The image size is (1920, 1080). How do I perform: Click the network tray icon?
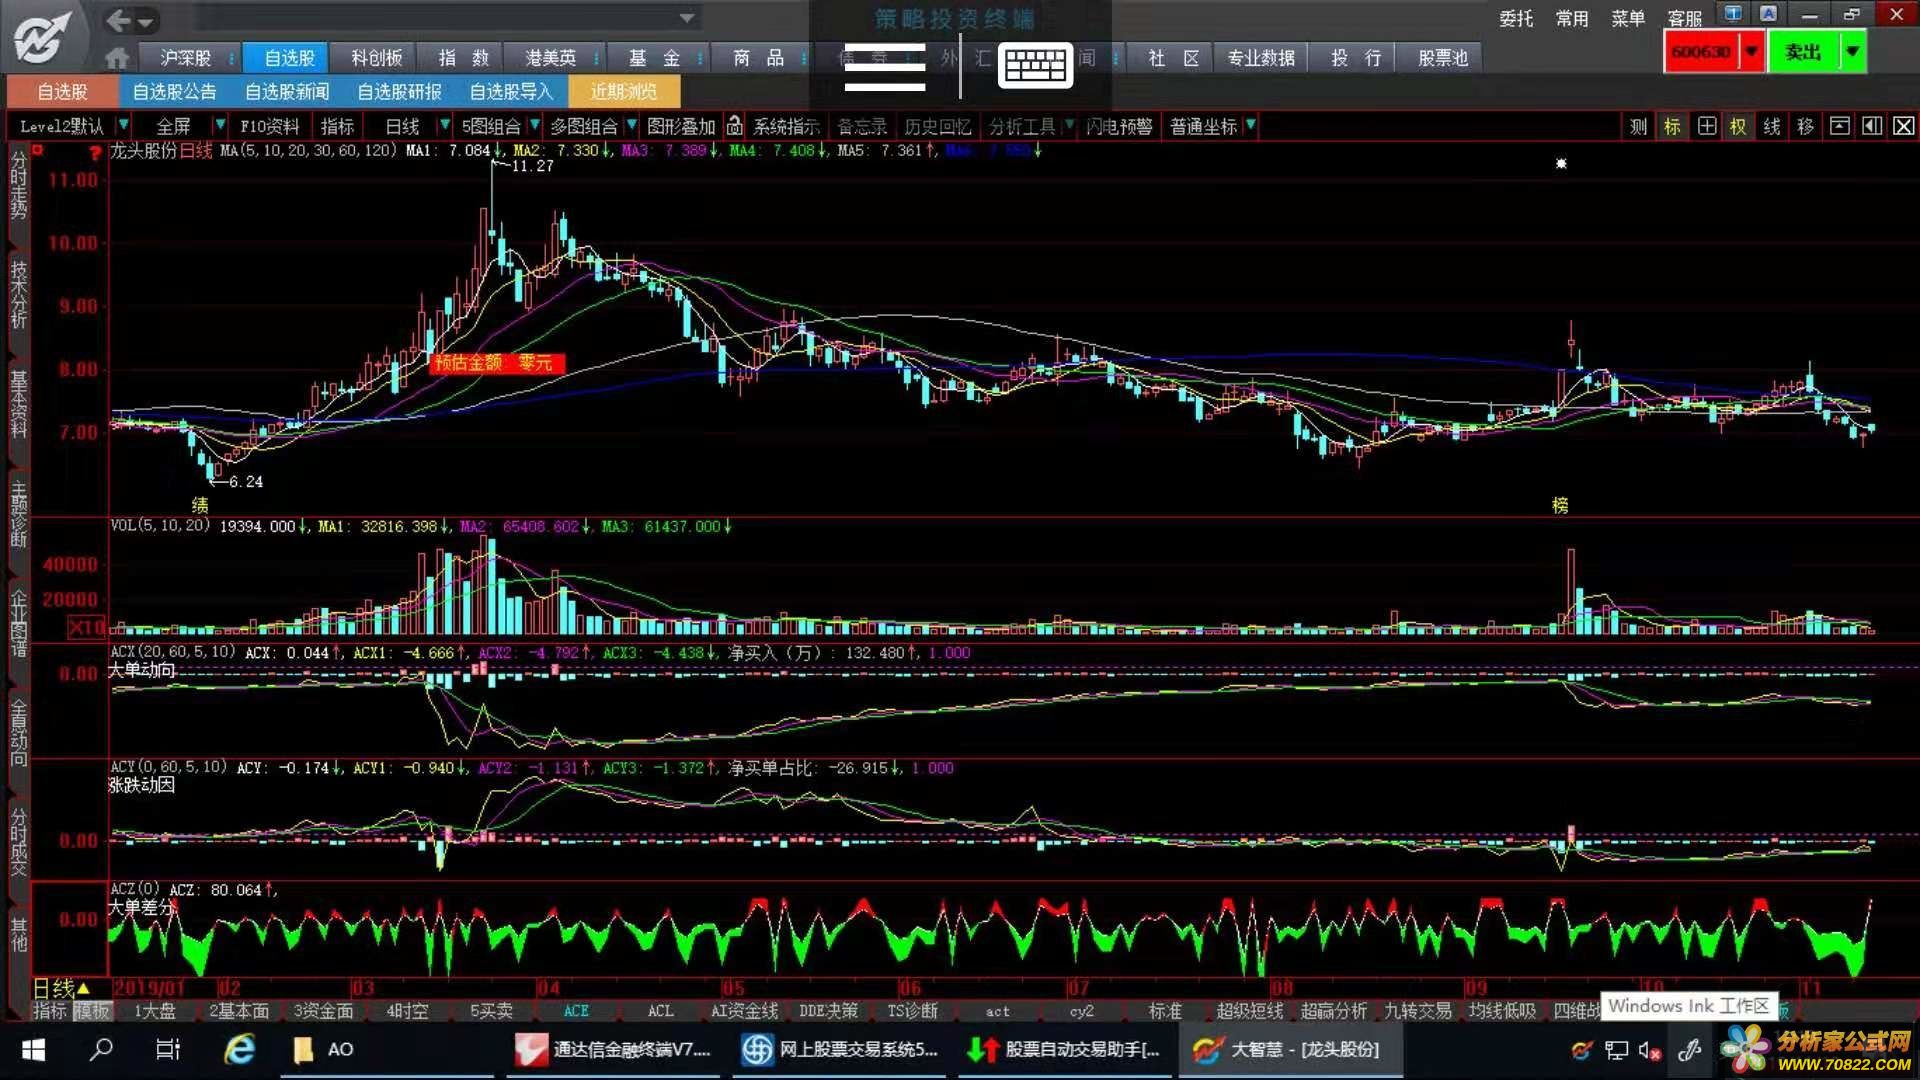click(x=1616, y=1050)
